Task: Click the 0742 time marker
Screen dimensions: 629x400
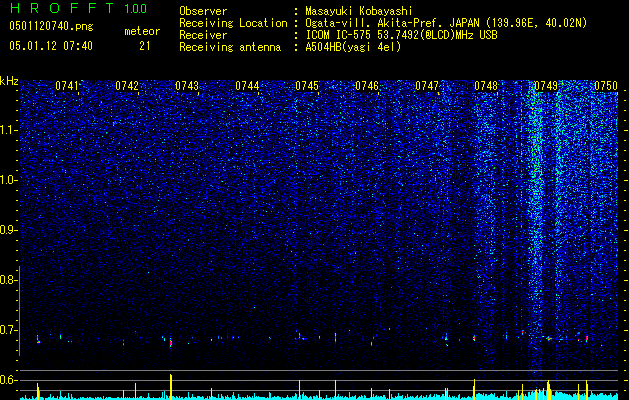Action: pos(127,86)
